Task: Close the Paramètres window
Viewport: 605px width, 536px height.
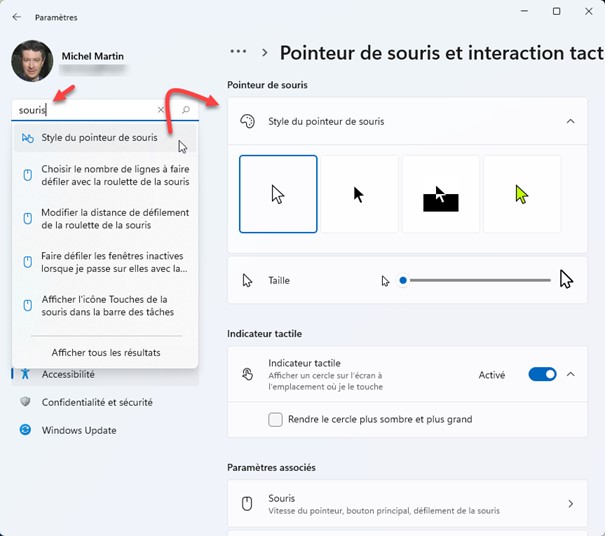Action: [588, 11]
